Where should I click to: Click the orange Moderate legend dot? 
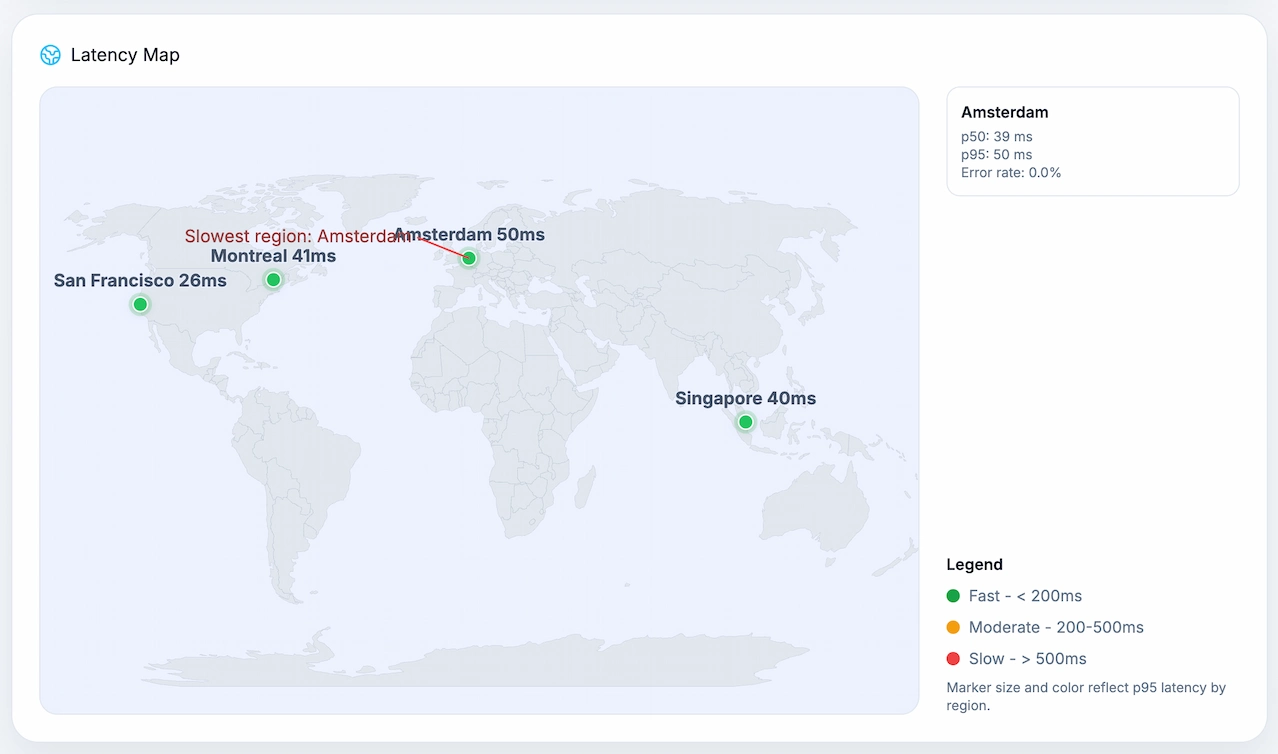(952, 627)
